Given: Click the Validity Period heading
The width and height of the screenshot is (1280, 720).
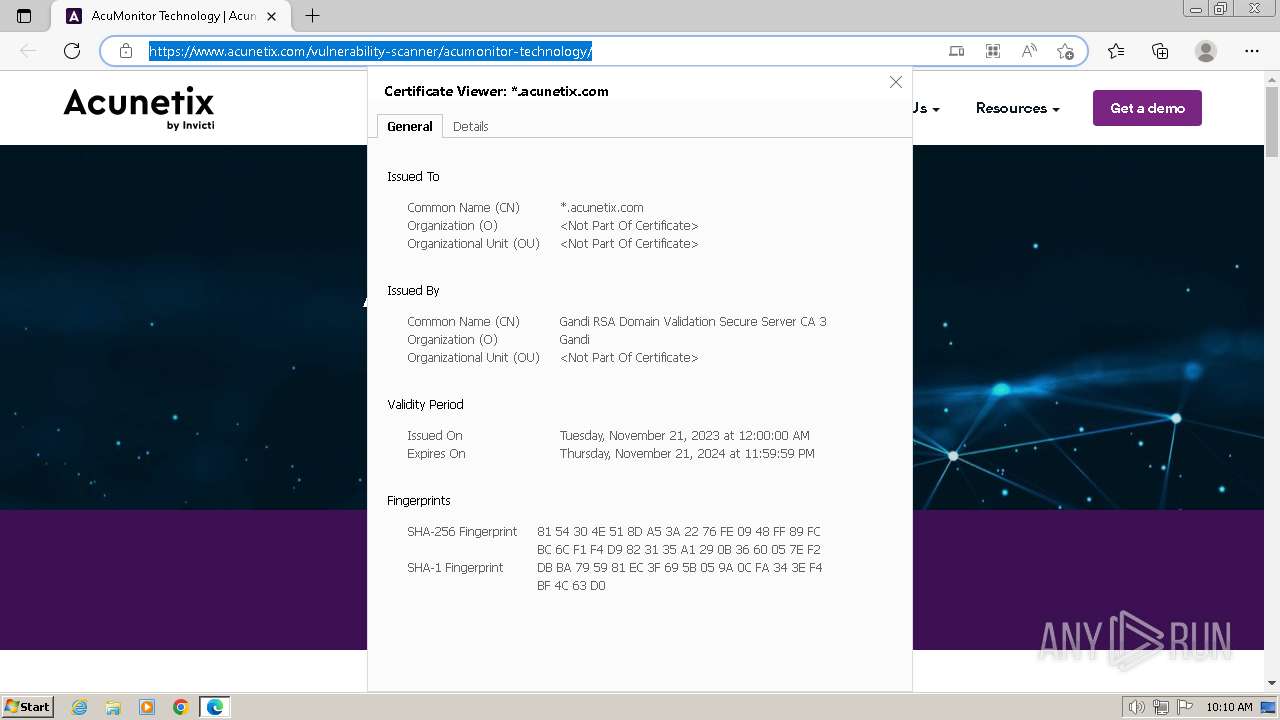Looking at the screenshot, I should (x=425, y=405).
